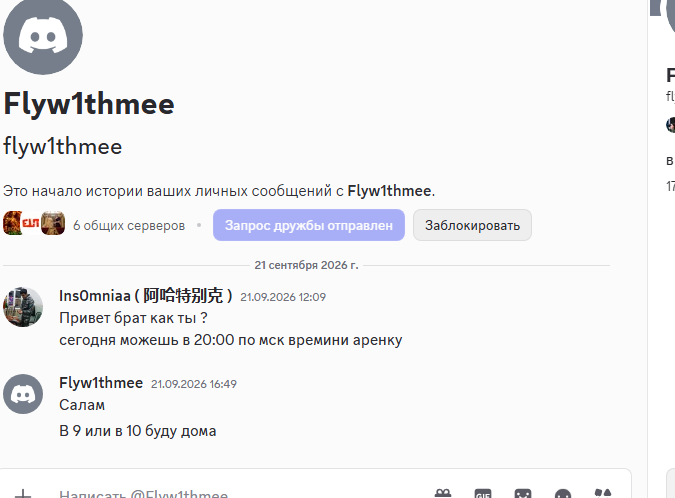The width and height of the screenshot is (675, 498).
Task: Open the red ЕЦЛ mutual server icon
Action: (x=31, y=223)
